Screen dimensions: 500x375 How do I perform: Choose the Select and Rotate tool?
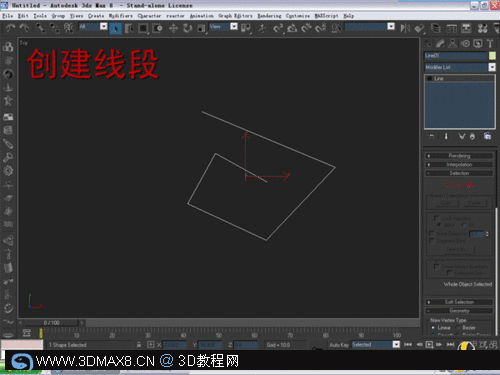(188, 28)
